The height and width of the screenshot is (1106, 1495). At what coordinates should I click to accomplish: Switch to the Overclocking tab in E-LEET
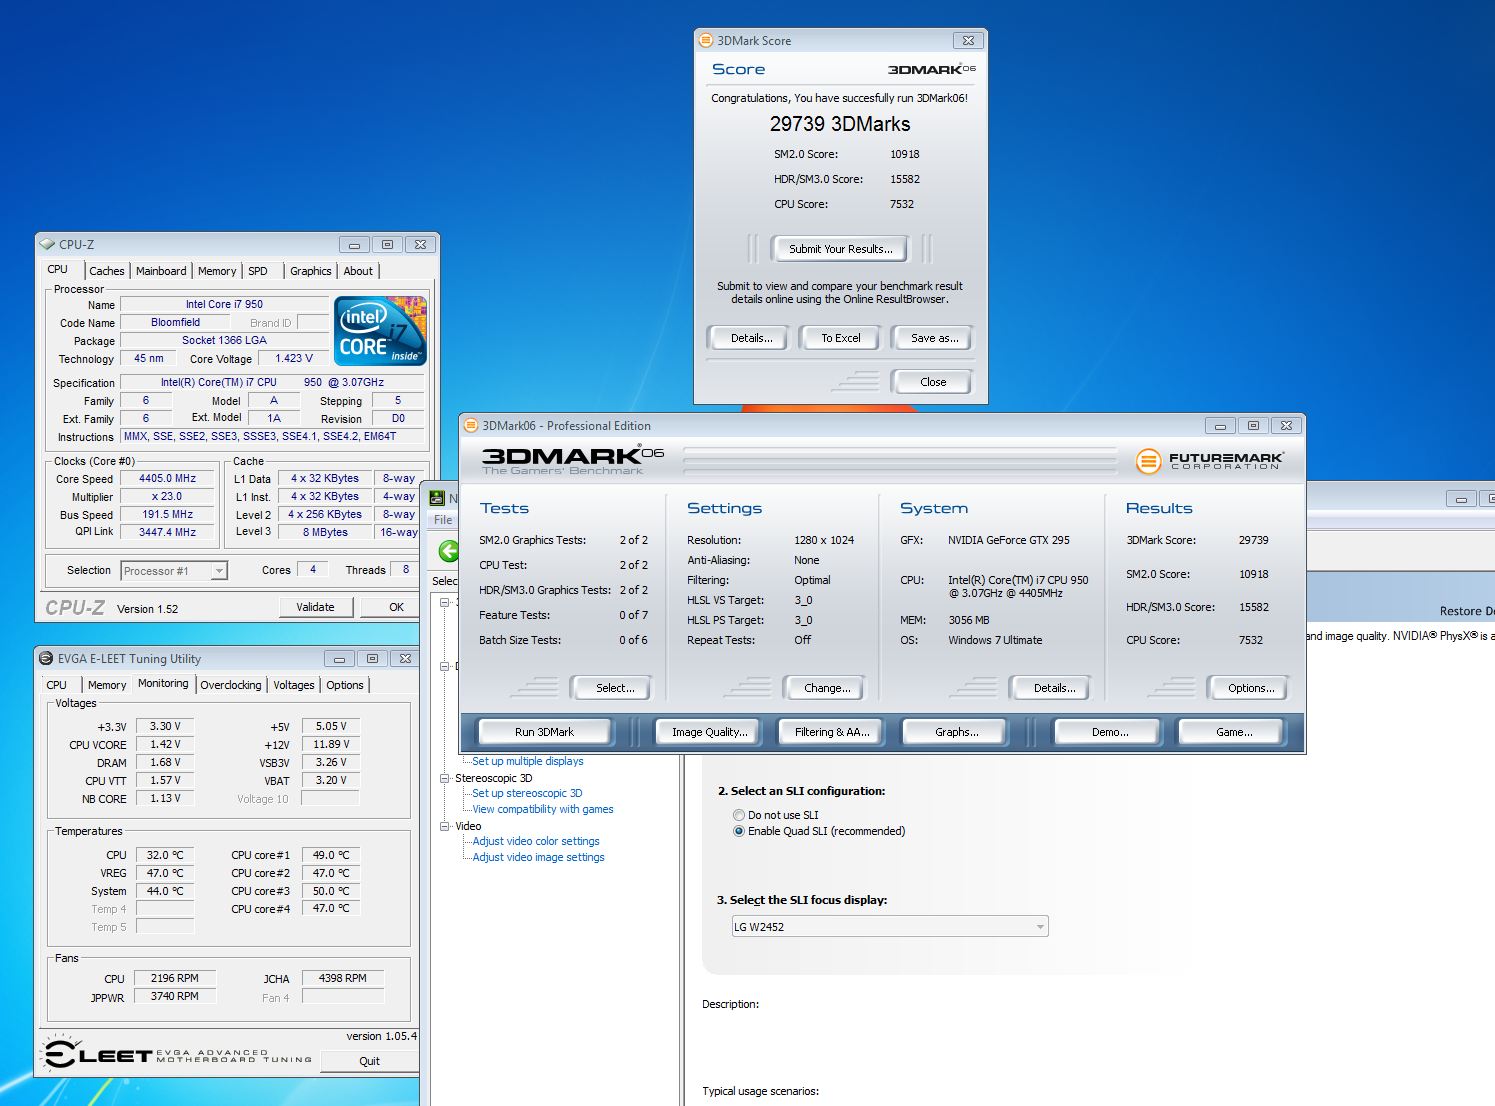pyautogui.click(x=231, y=685)
